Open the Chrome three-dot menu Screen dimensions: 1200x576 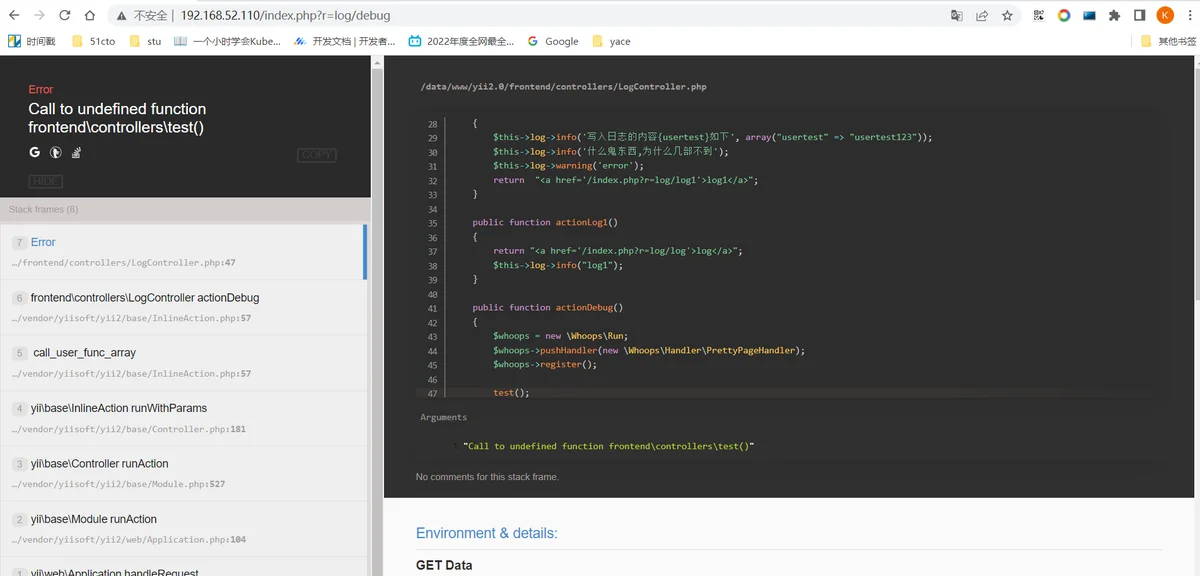point(1188,15)
